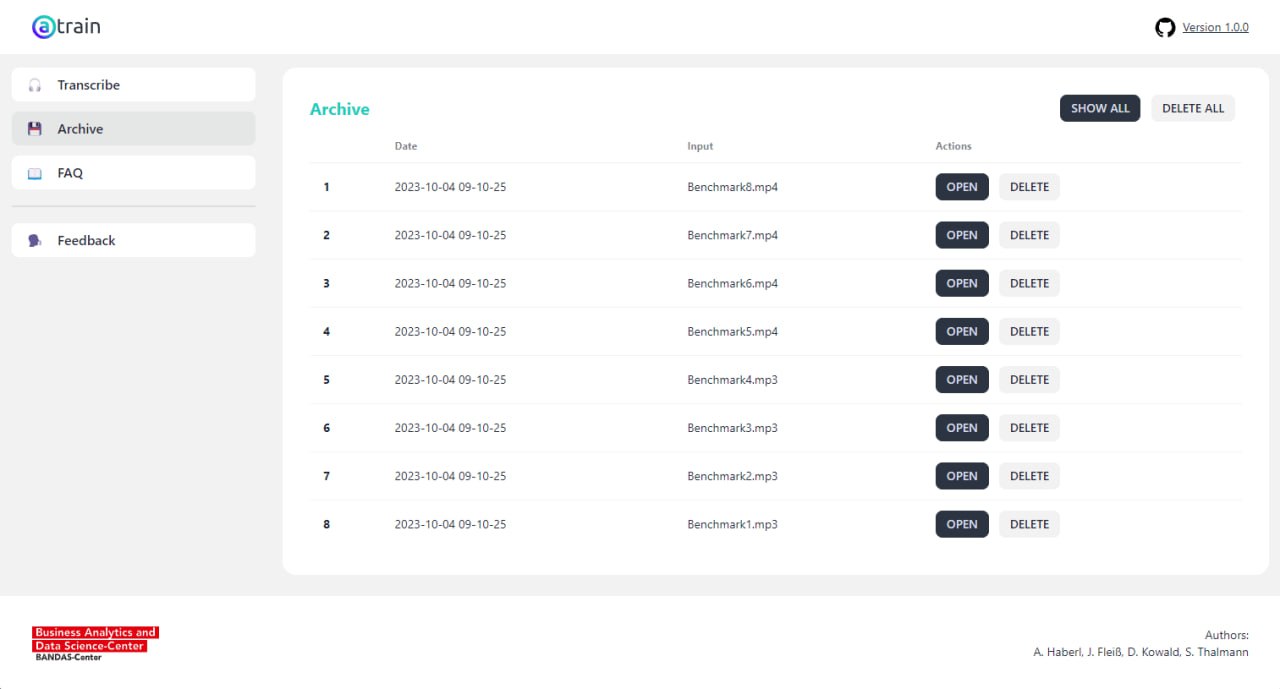Select the FAQ sidebar item
The image size is (1280, 689).
click(x=134, y=173)
